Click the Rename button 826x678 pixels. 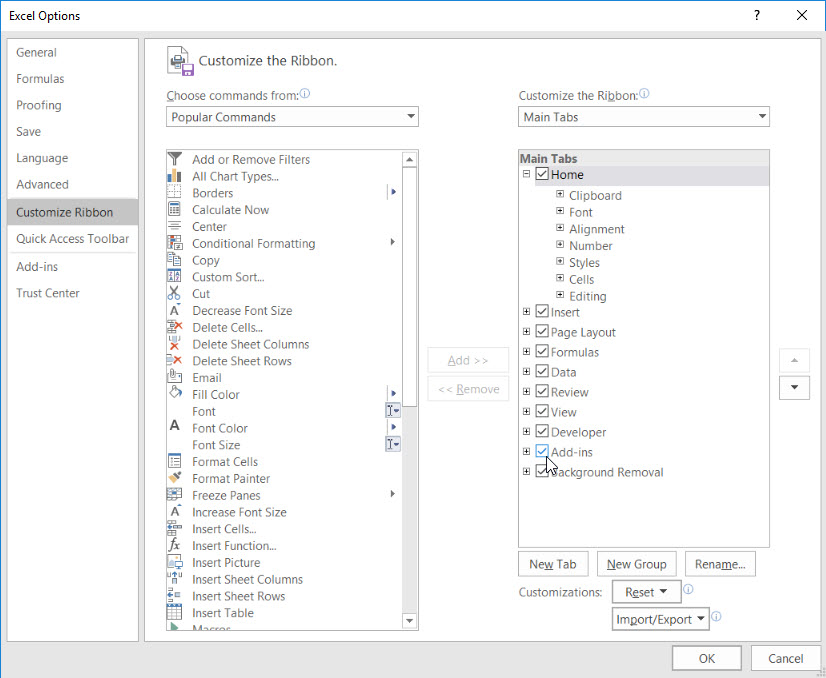[720, 564]
